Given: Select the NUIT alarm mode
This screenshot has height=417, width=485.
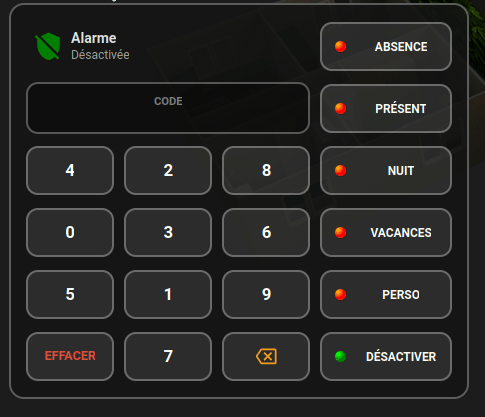Looking at the screenshot, I should pos(386,171).
